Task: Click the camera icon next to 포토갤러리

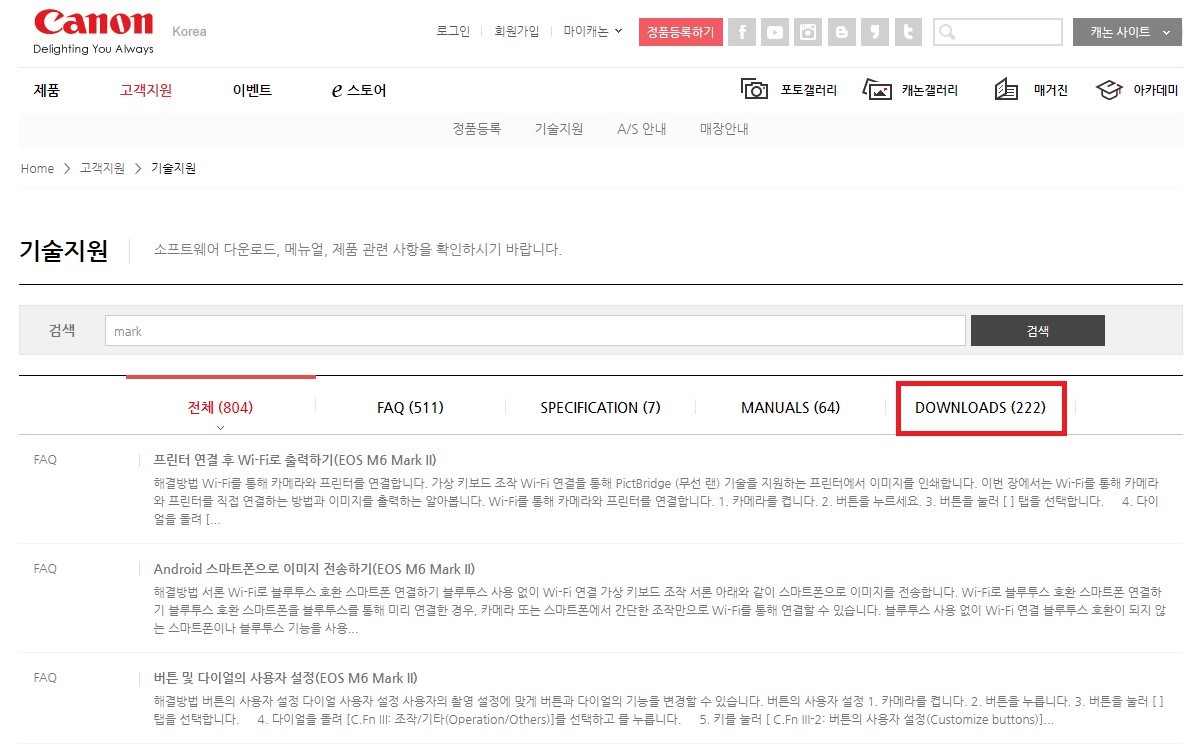Action: coord(754,89)
